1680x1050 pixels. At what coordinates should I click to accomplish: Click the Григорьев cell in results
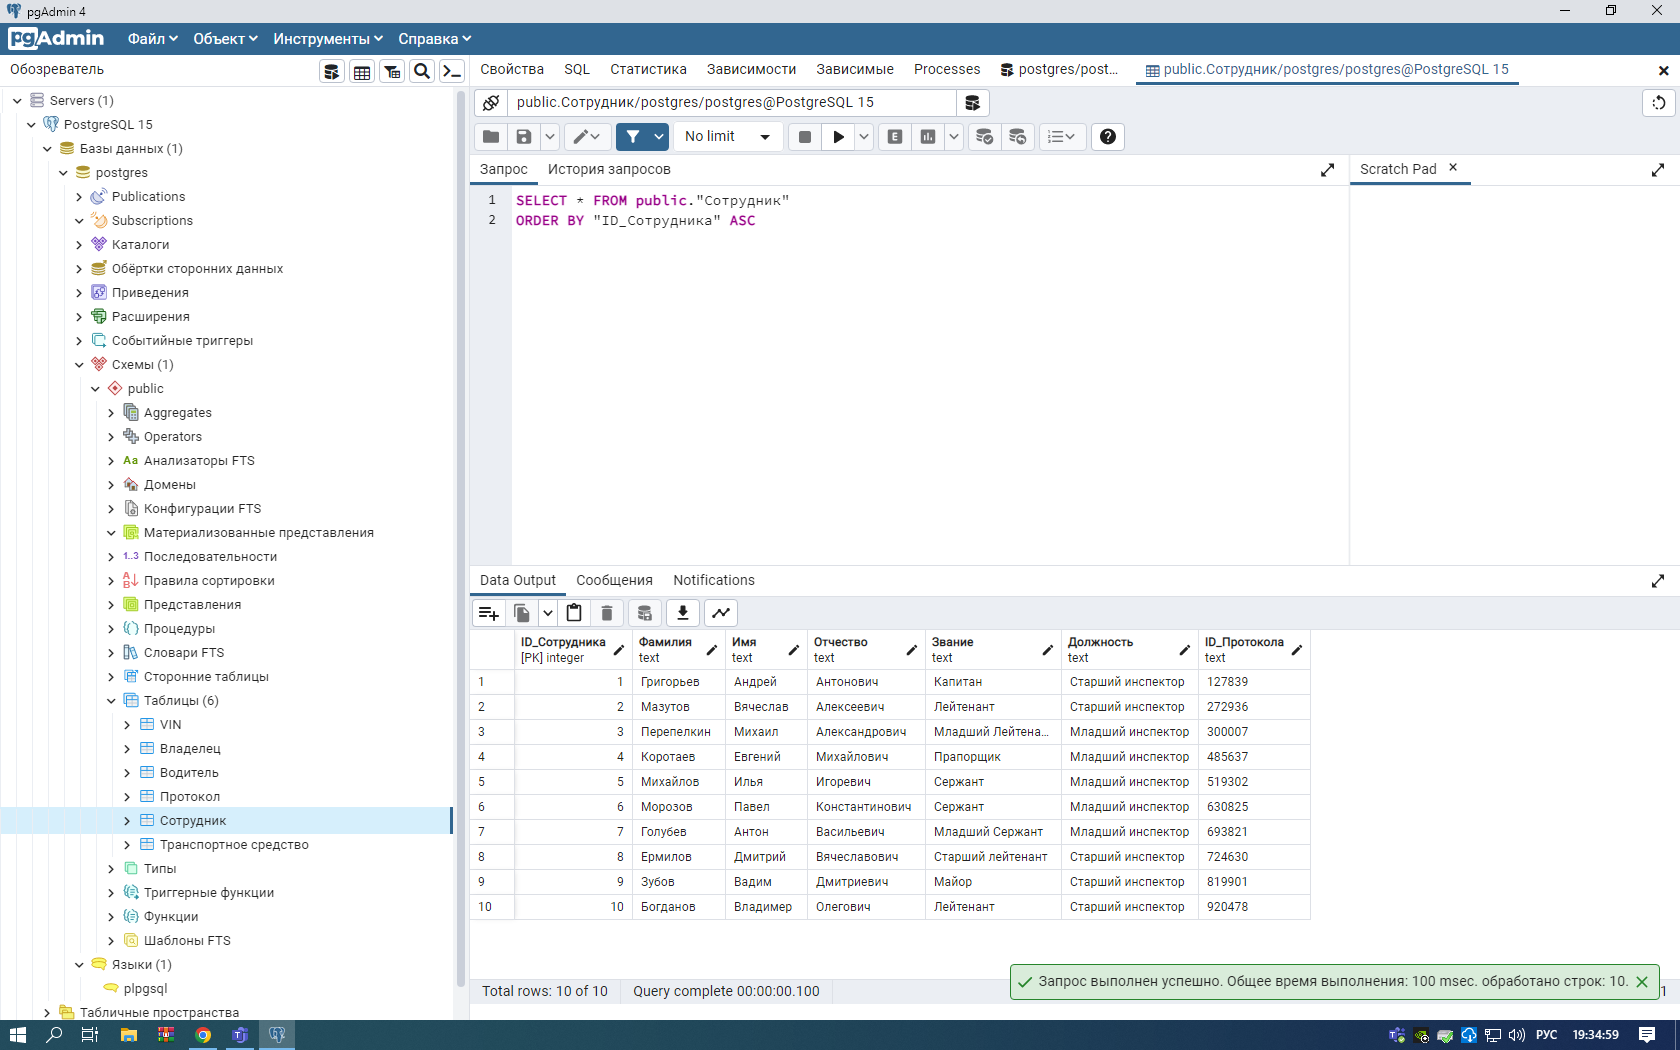click(679, 682)
